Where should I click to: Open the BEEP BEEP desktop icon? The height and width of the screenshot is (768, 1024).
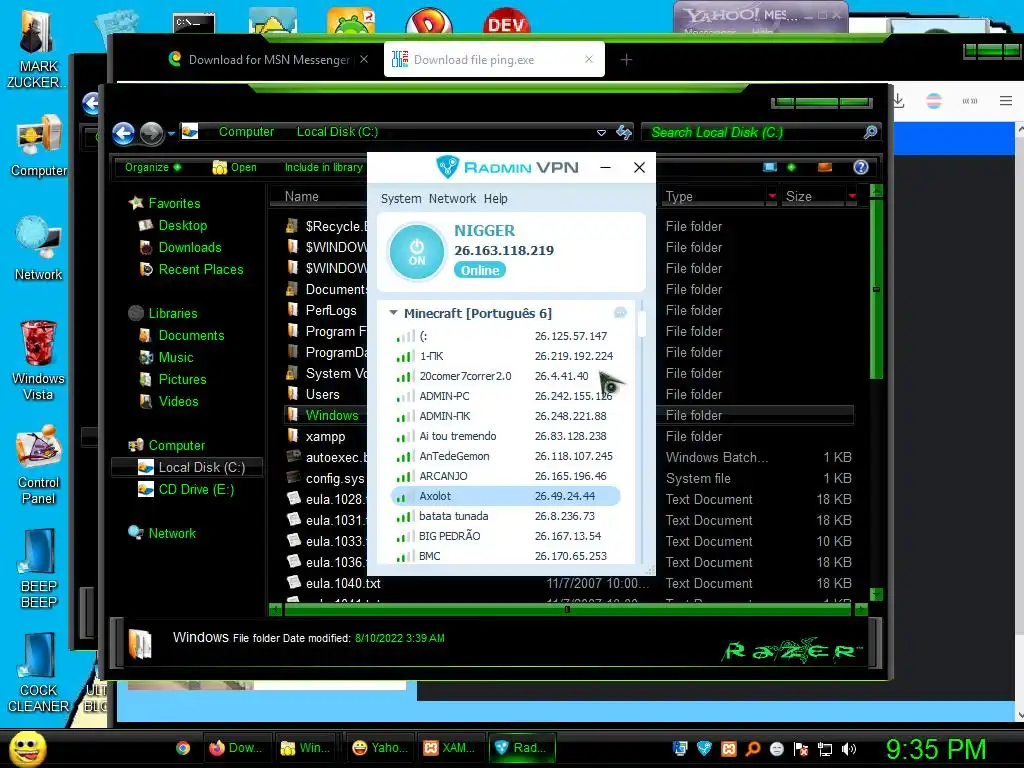click(x=39, y=568)
